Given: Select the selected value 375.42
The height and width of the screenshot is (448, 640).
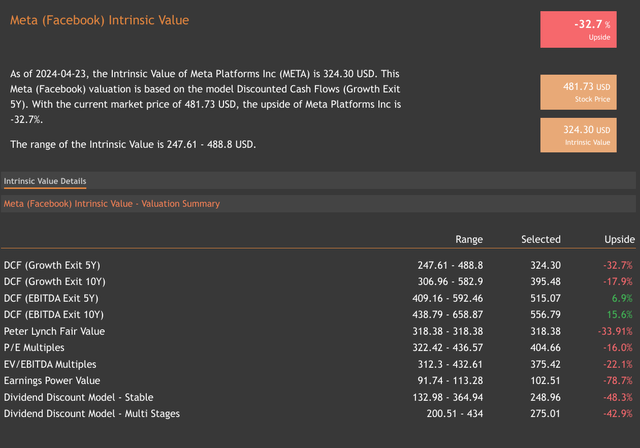Looking at the screenshot, I should click(546, 364).
